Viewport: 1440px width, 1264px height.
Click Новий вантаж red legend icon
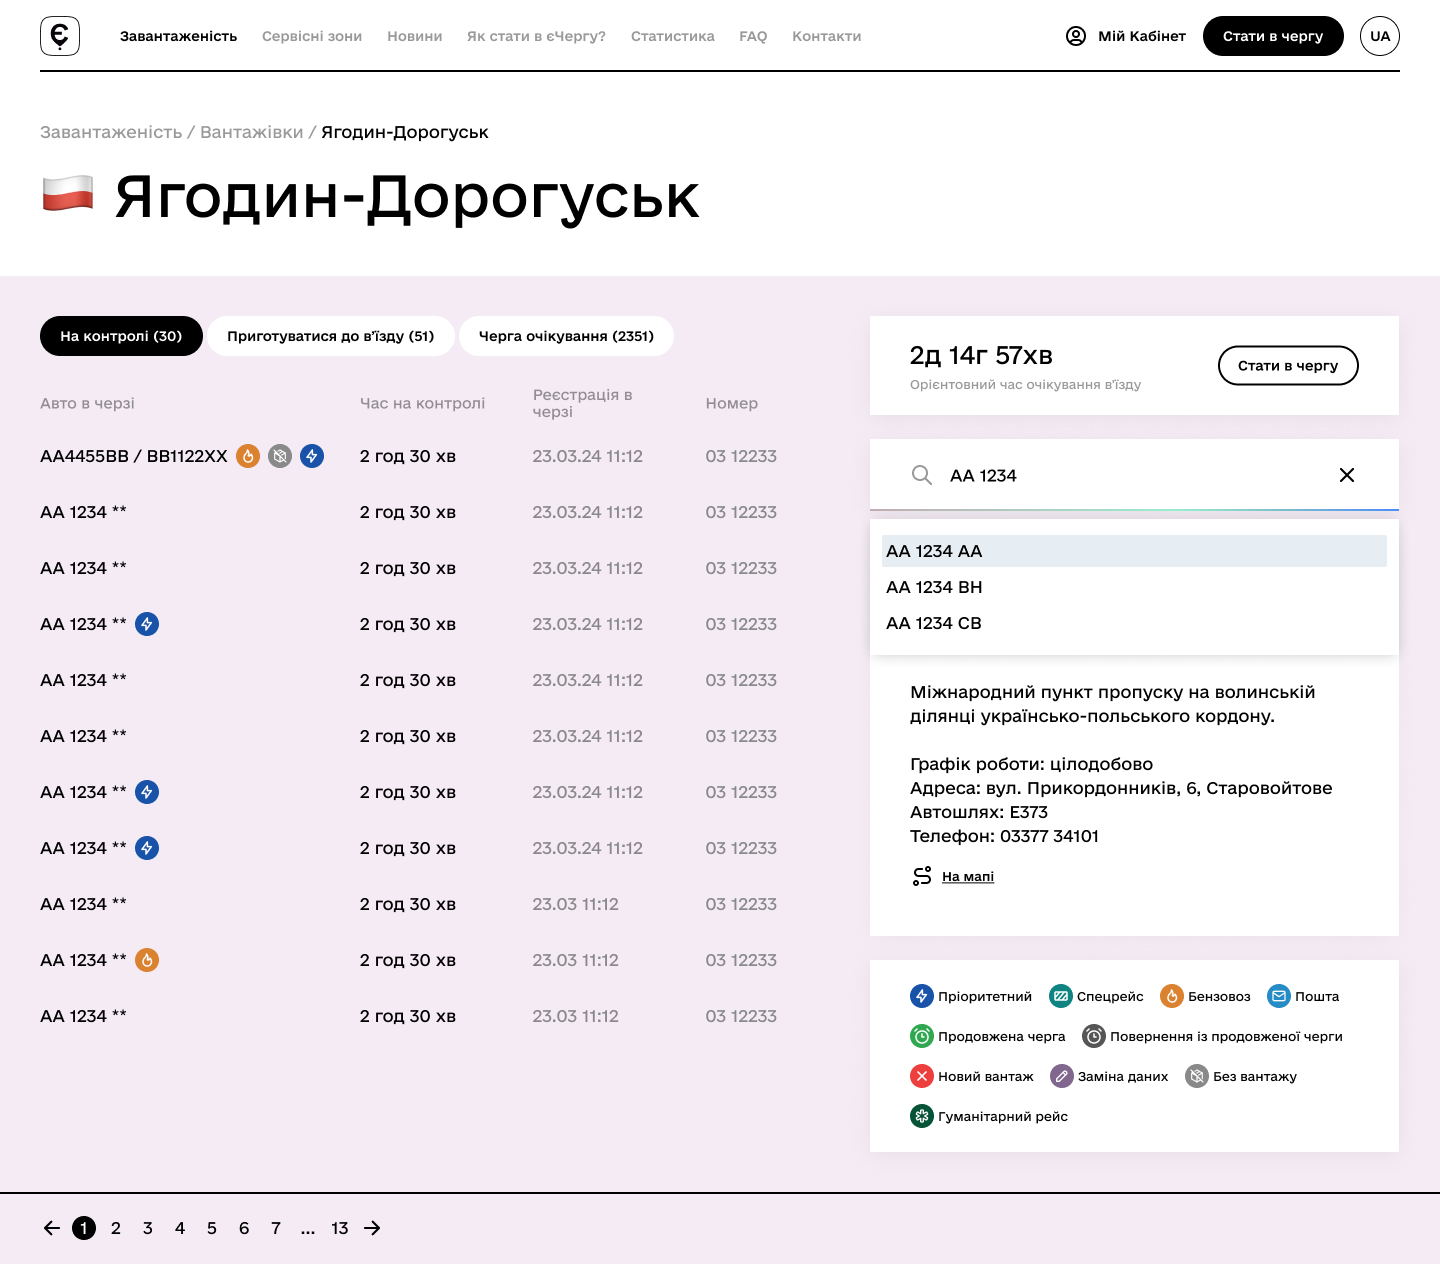[x=921, y=1076]
